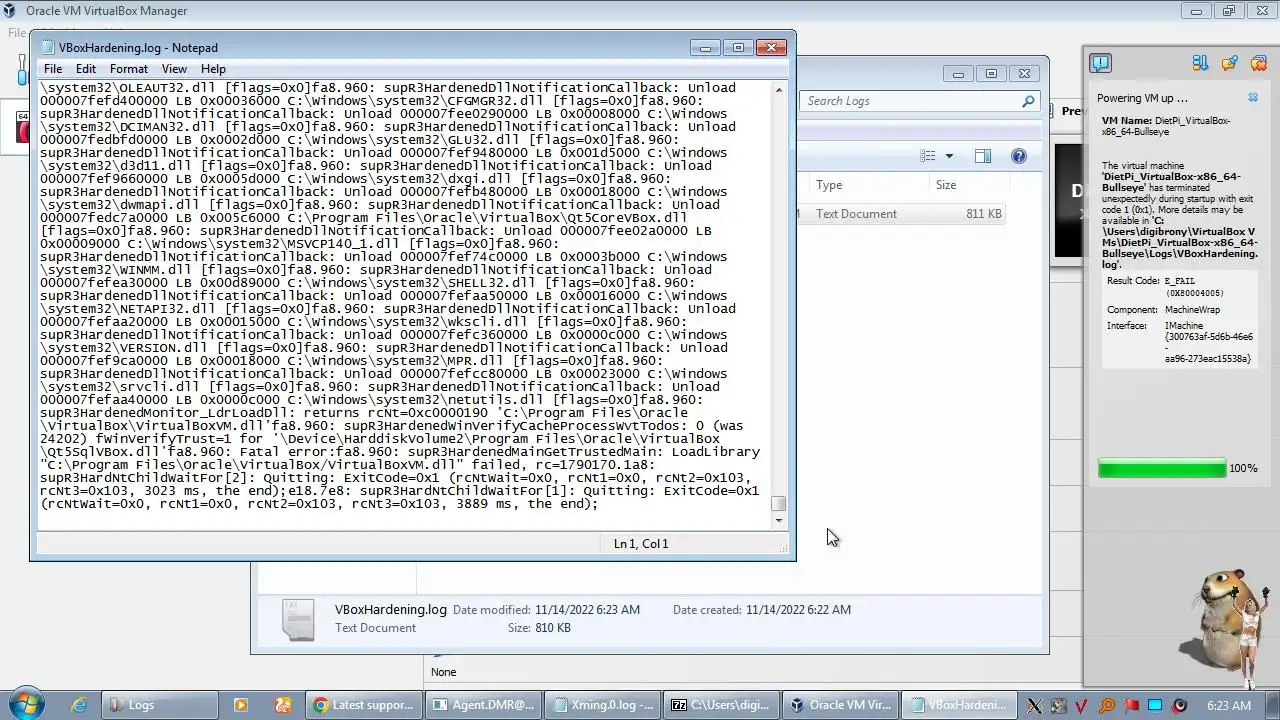Viewport: 1280px width, 720px height.
Task: Close the Logs Explorer window
Action: click(1024, 74)
